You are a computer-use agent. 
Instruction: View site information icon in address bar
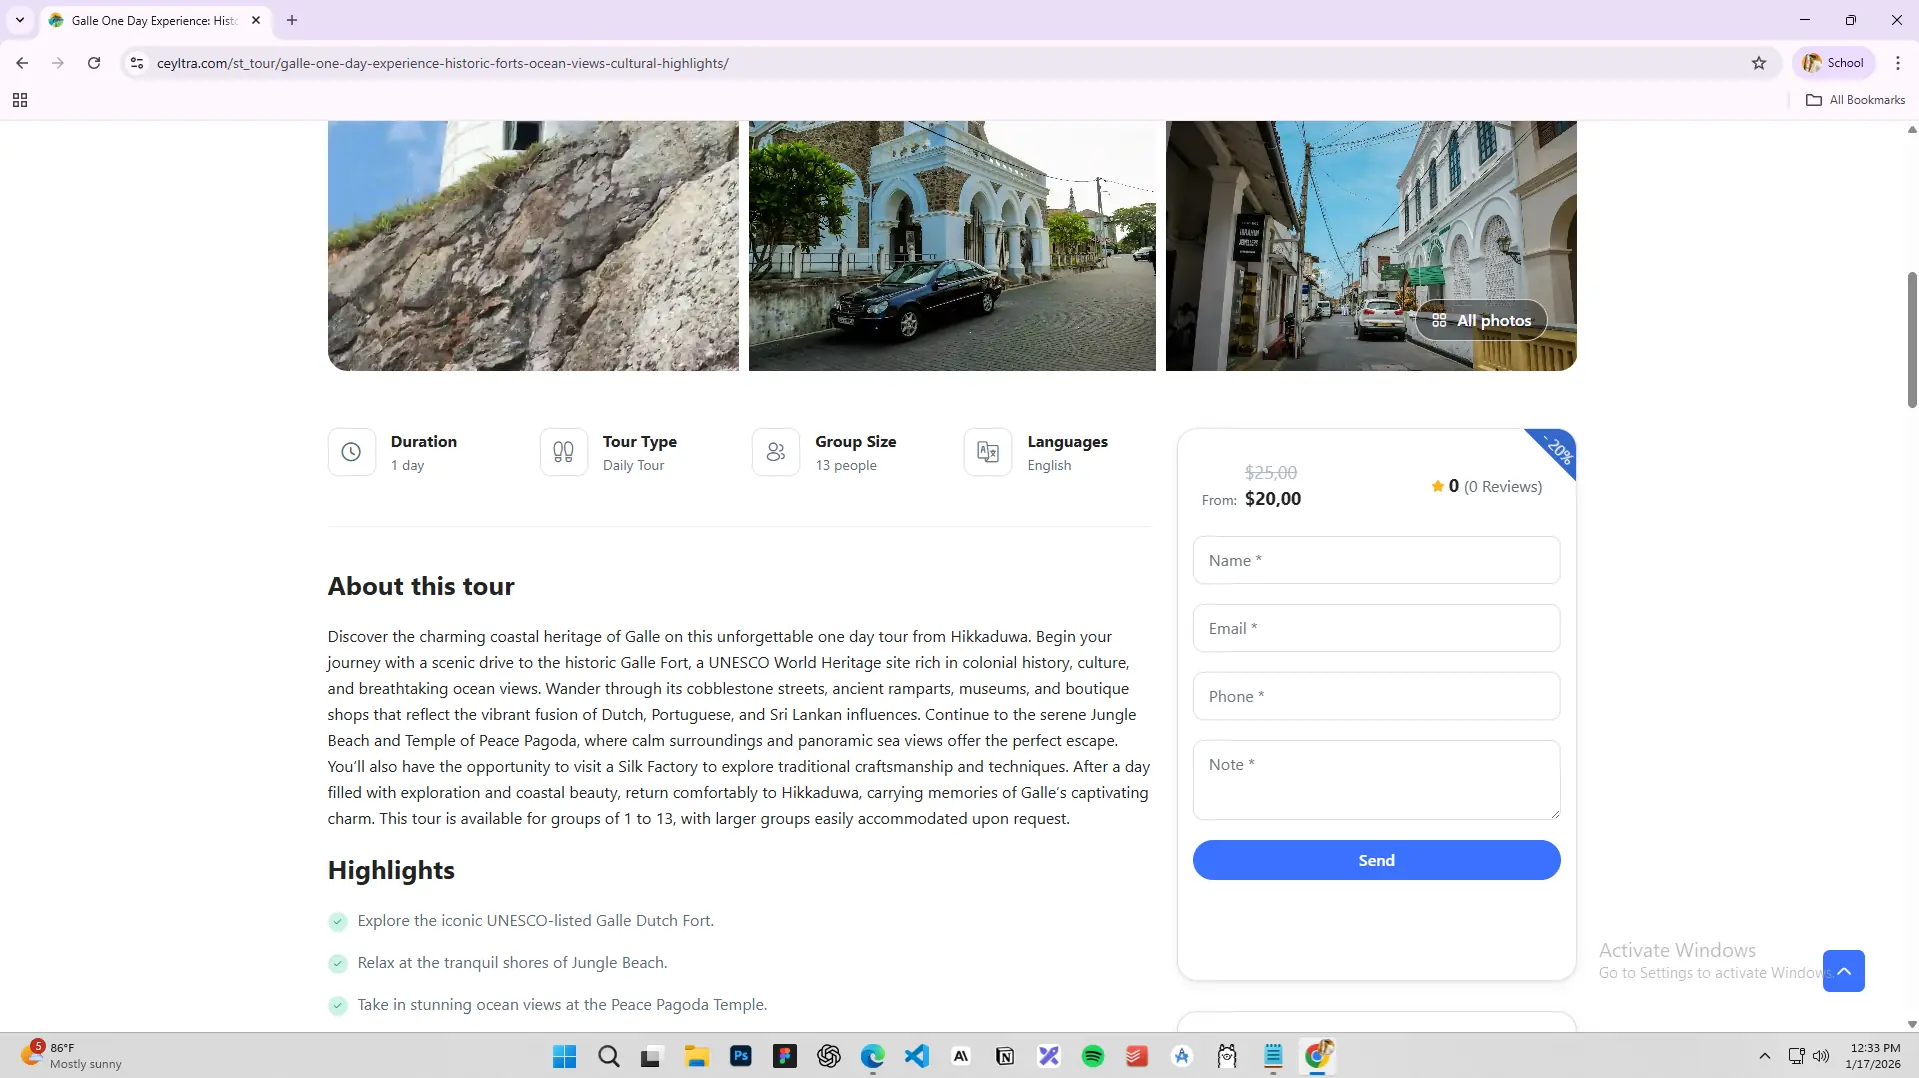click(x=137, y=63)
